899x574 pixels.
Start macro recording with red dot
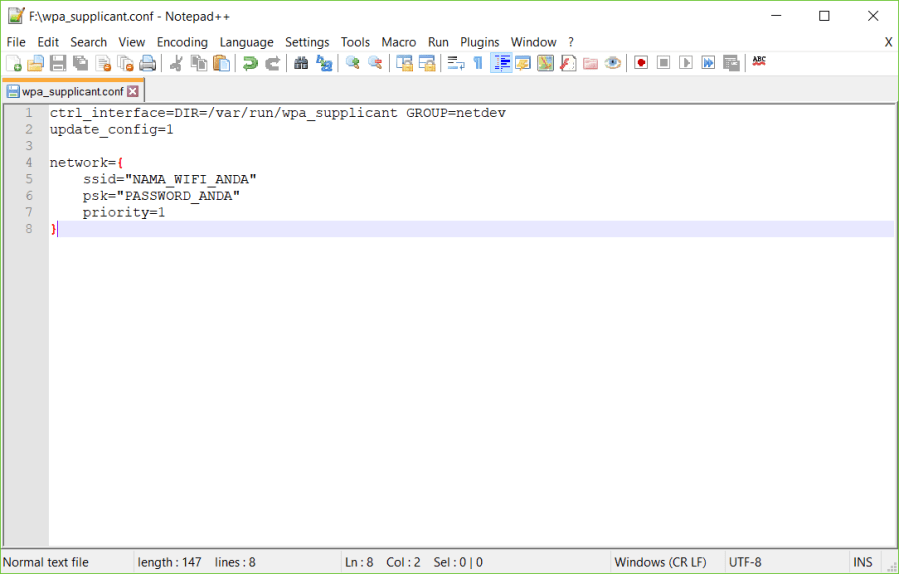(x=641, y=63)
